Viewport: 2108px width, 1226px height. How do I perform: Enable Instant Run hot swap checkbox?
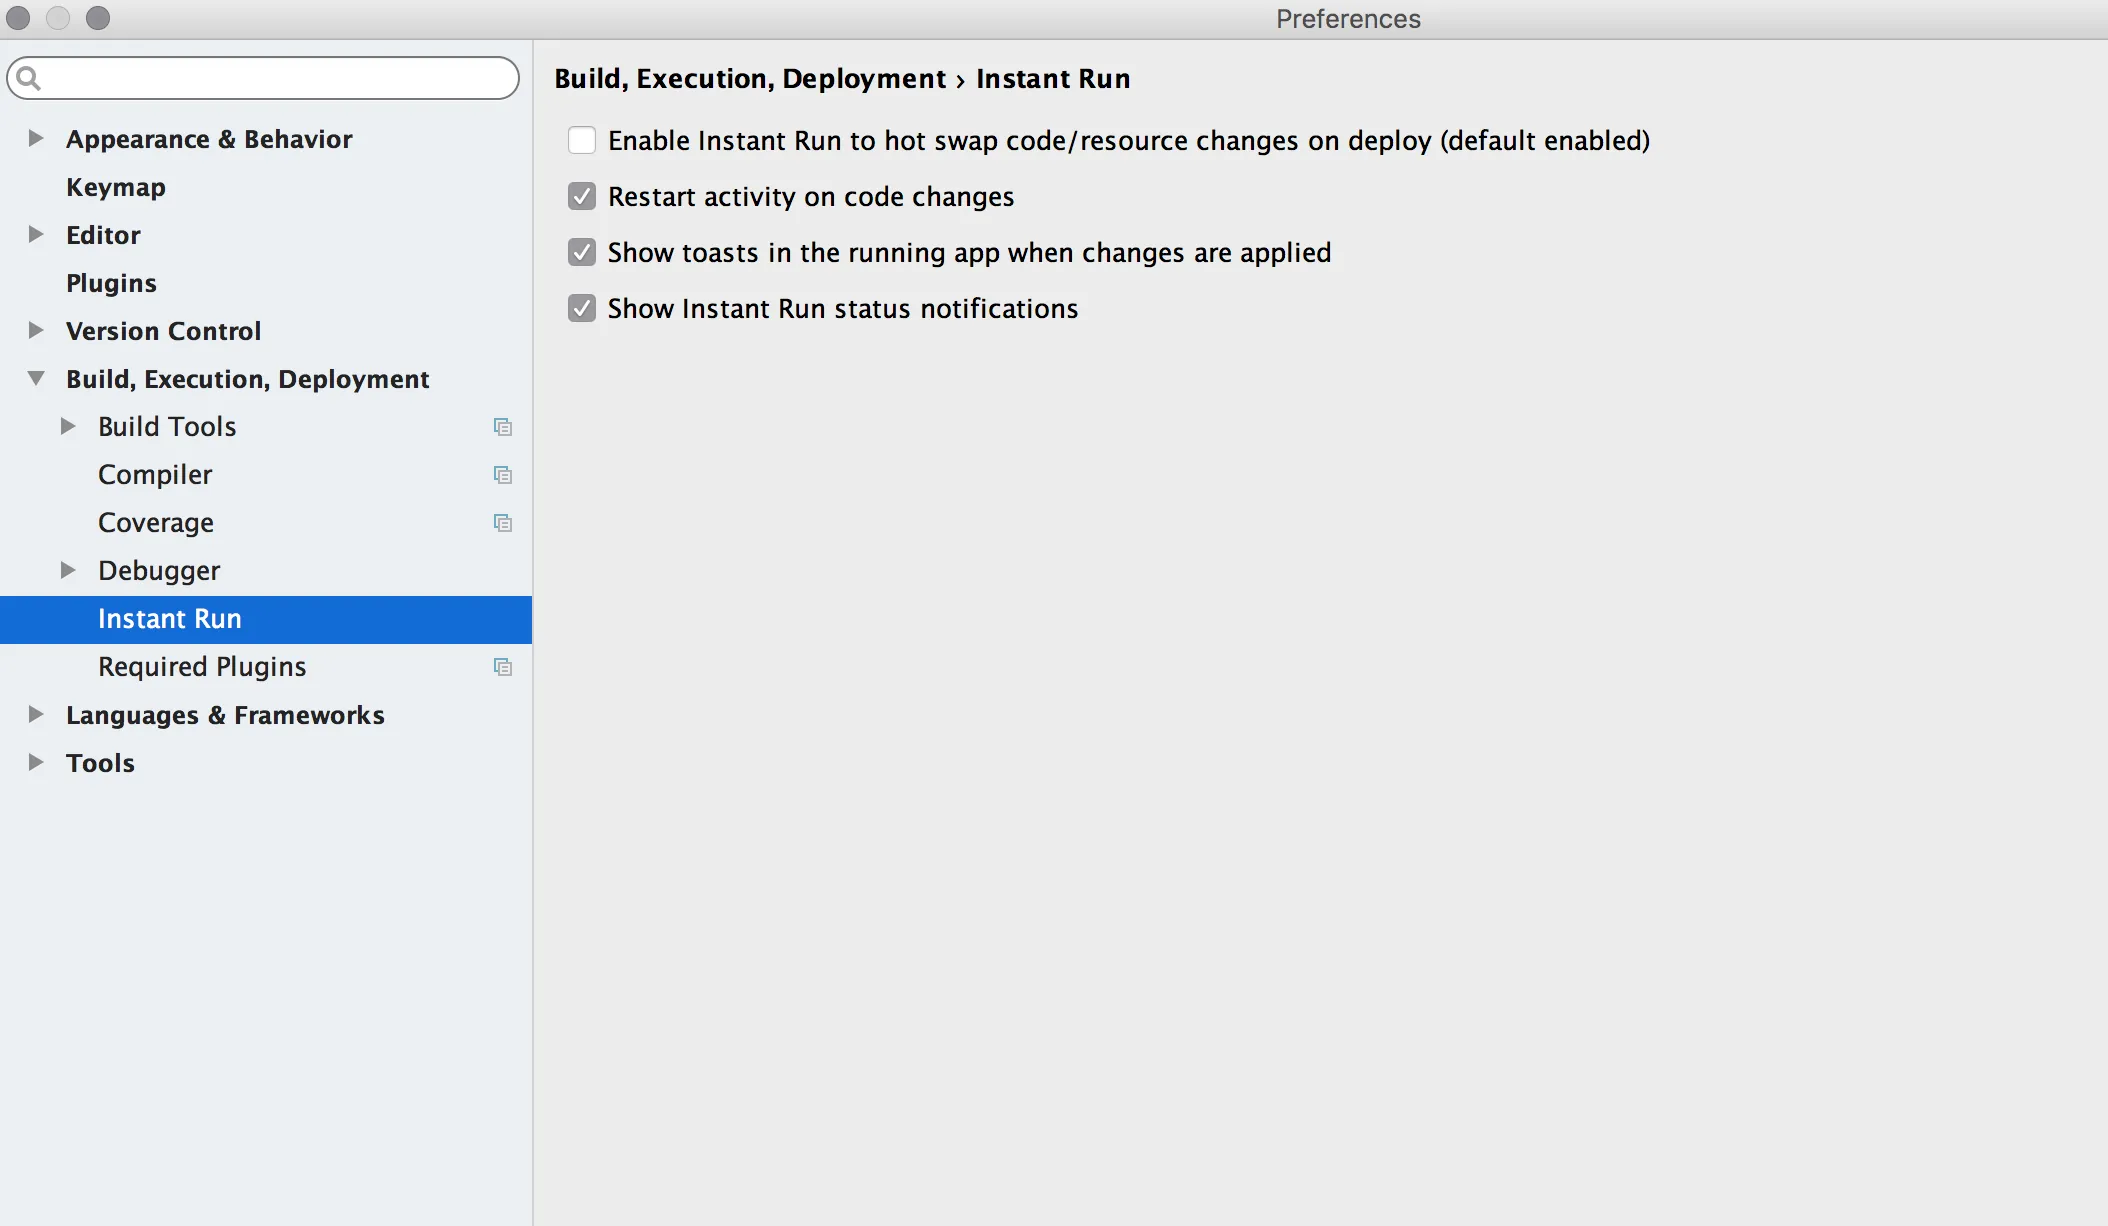tap(582, 140)
